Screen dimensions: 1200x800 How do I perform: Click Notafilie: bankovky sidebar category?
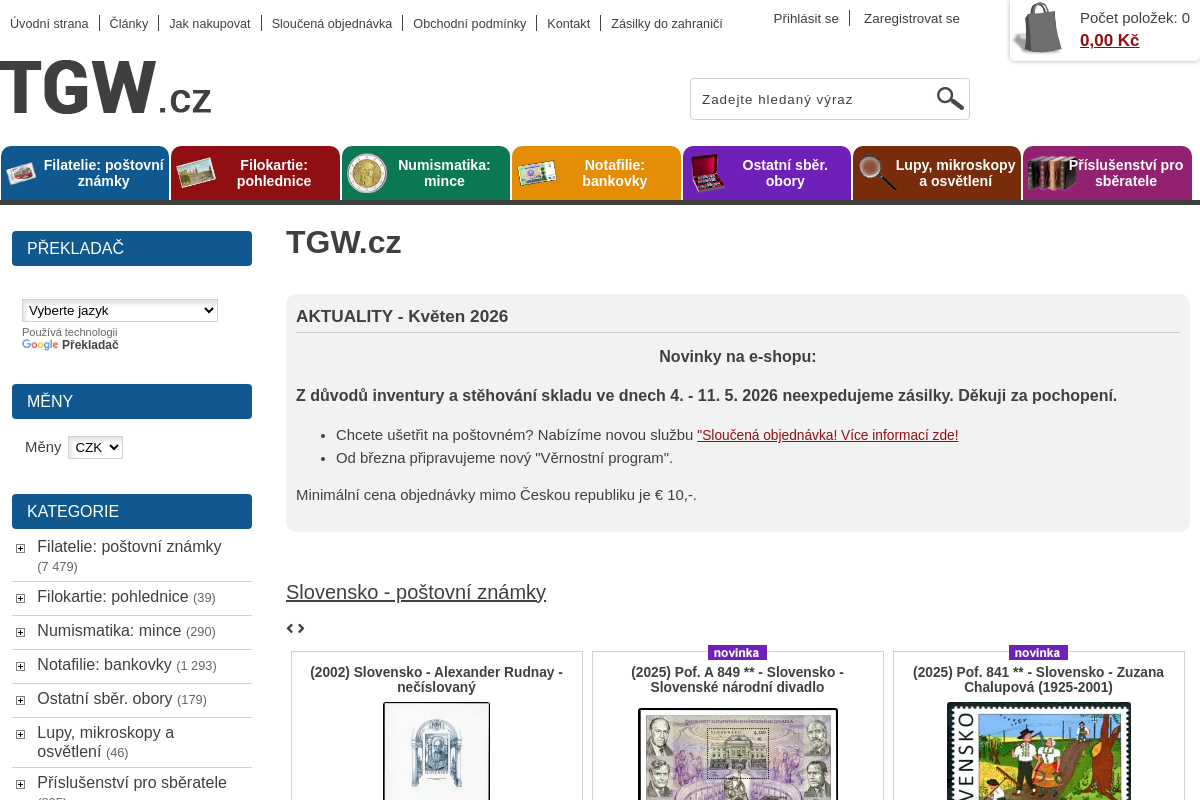tap(104, 665)
